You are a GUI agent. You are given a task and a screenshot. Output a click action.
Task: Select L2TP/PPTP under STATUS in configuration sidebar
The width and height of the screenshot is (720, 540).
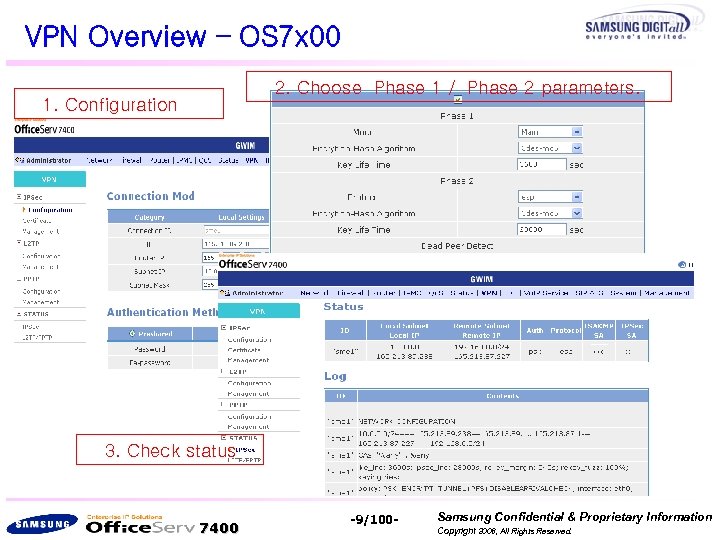tap(37, 337)
